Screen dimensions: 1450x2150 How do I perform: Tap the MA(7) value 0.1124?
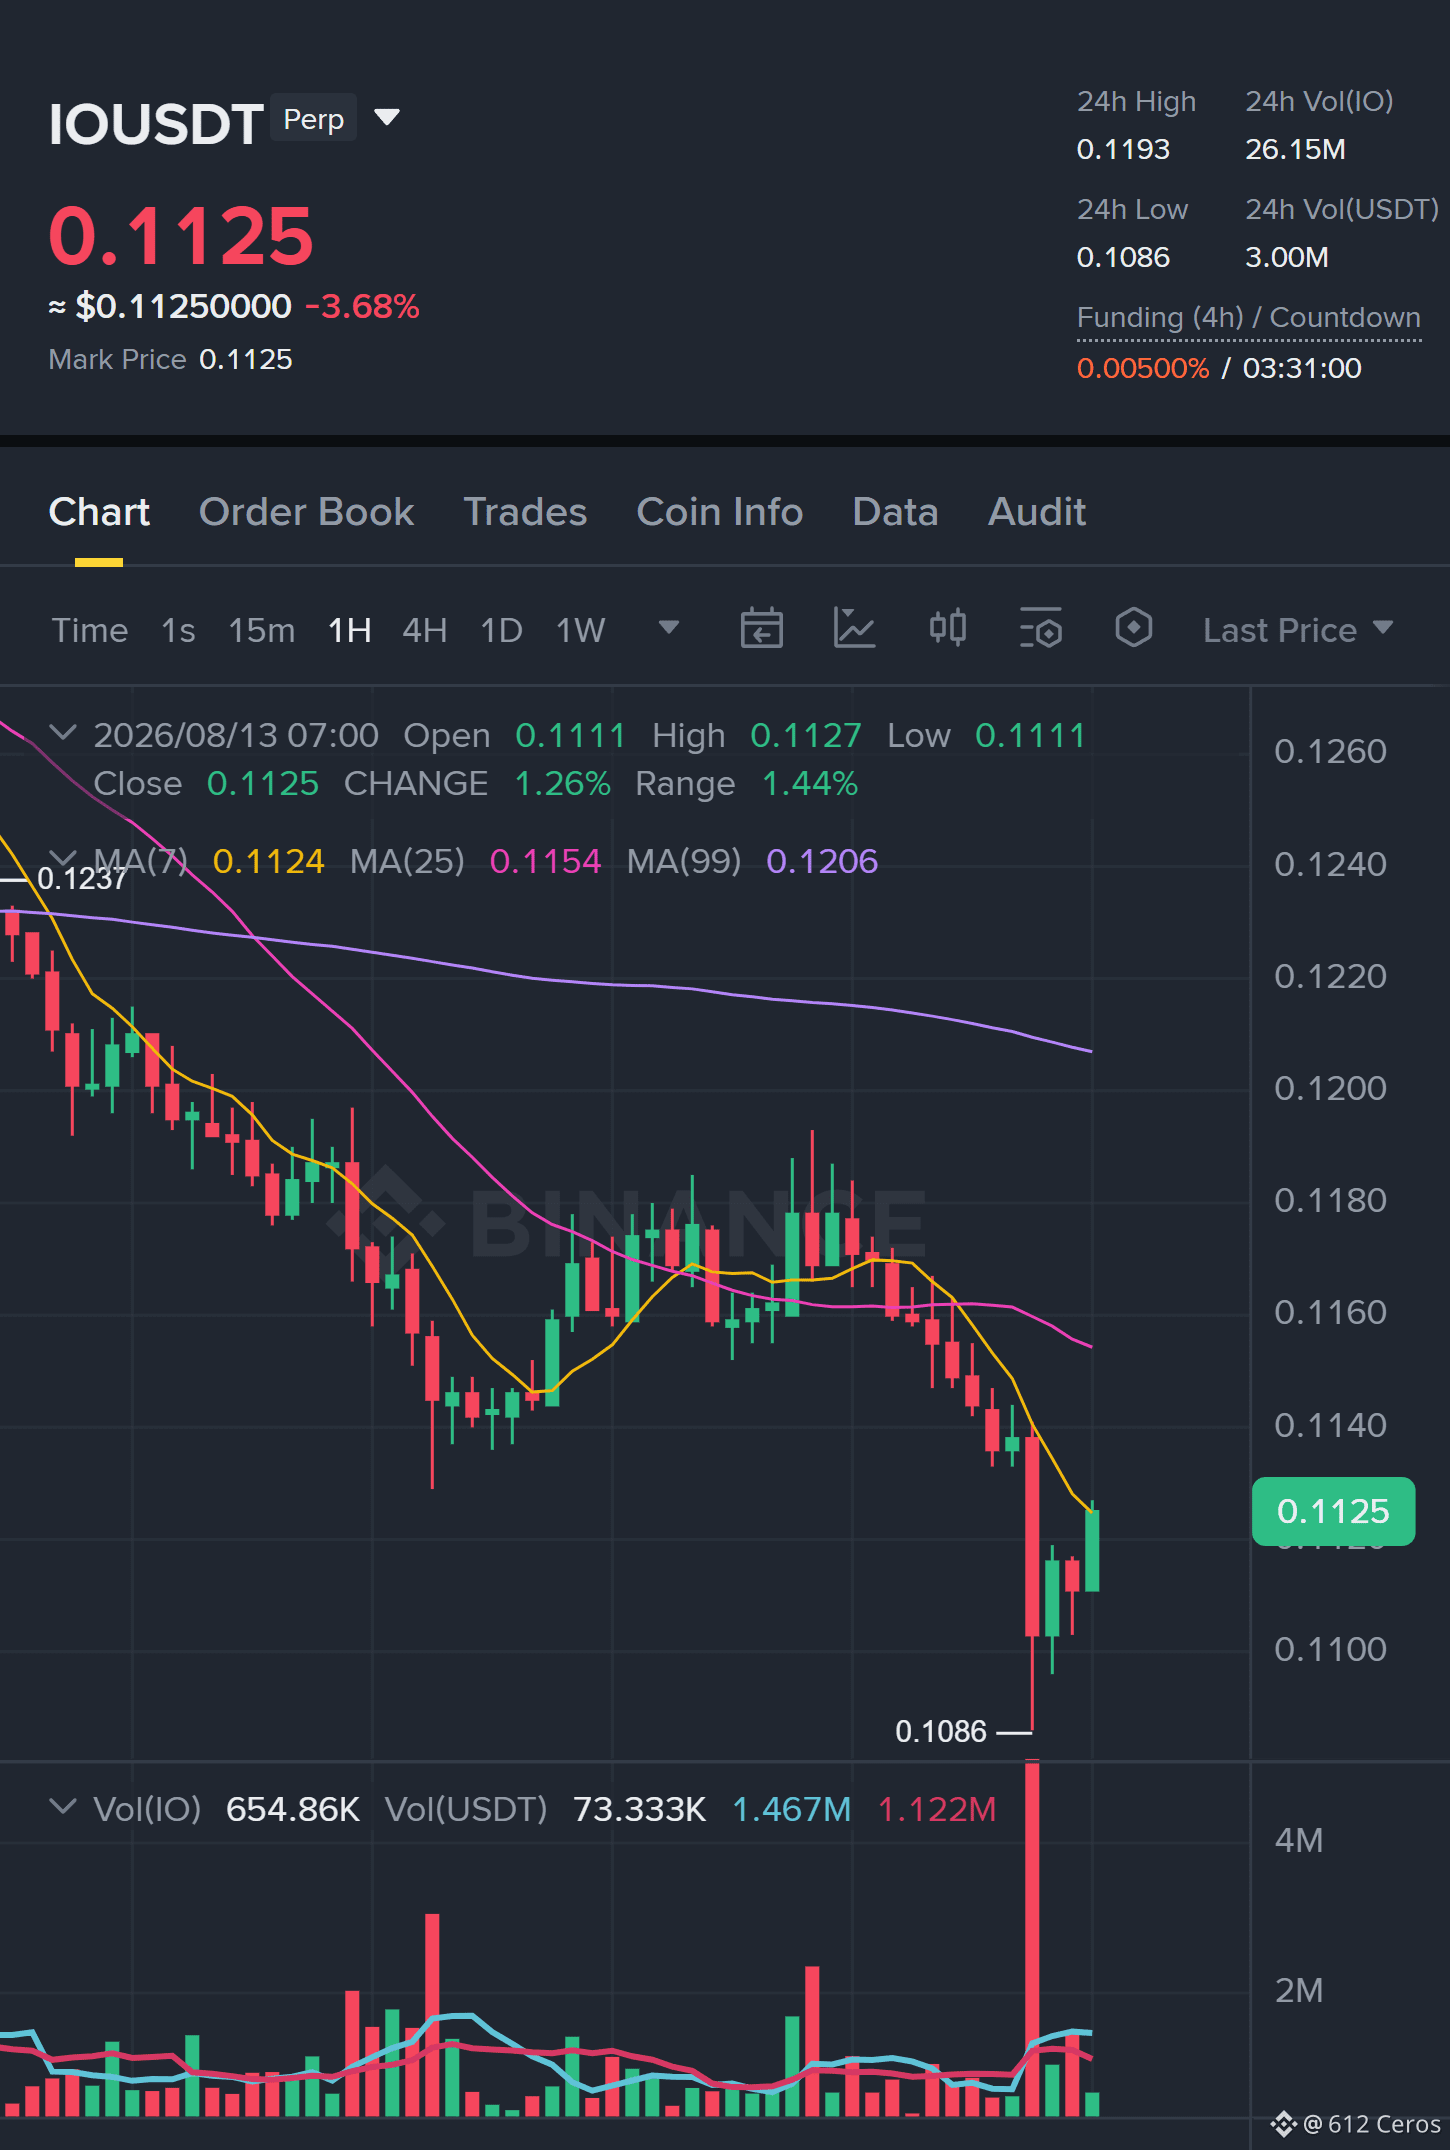pyautogui.click(x=269, y=861)
